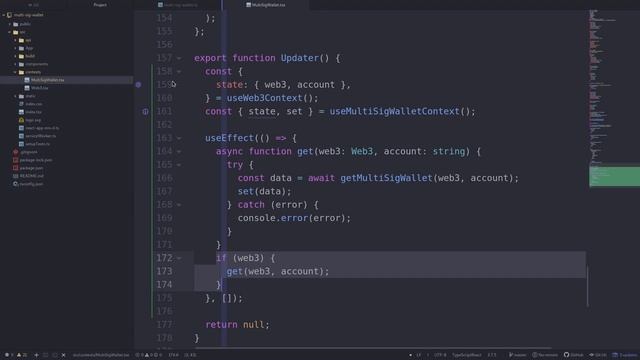Click the contexts folder icon
The width and height of the screenshot is (640, 360).
pyautogui.click(x=21, y=72)
